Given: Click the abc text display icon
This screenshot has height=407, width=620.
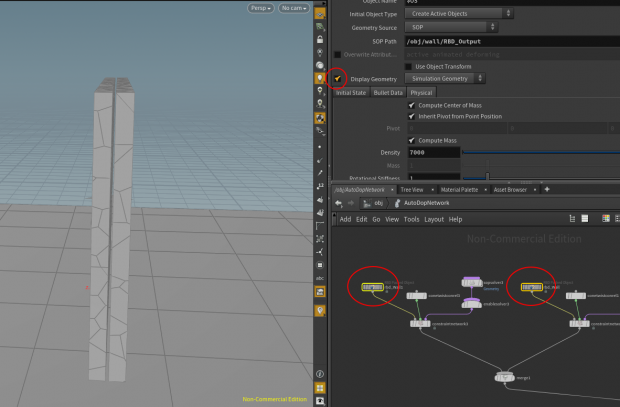Looking at the screenshot, I should click(320, 278).
